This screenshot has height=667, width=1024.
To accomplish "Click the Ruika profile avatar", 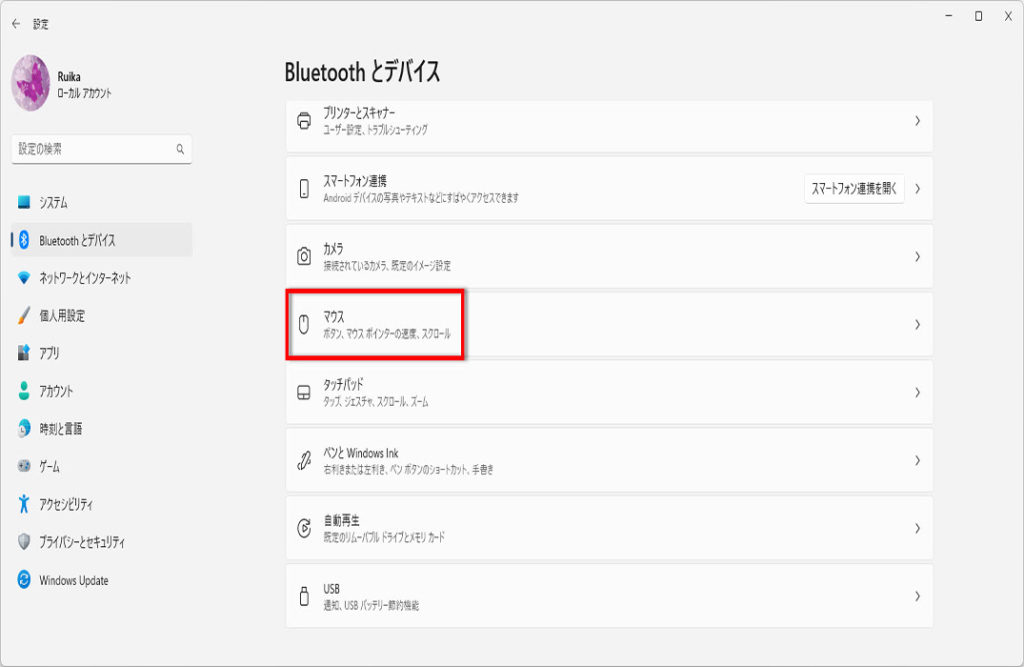I will 31,82.
